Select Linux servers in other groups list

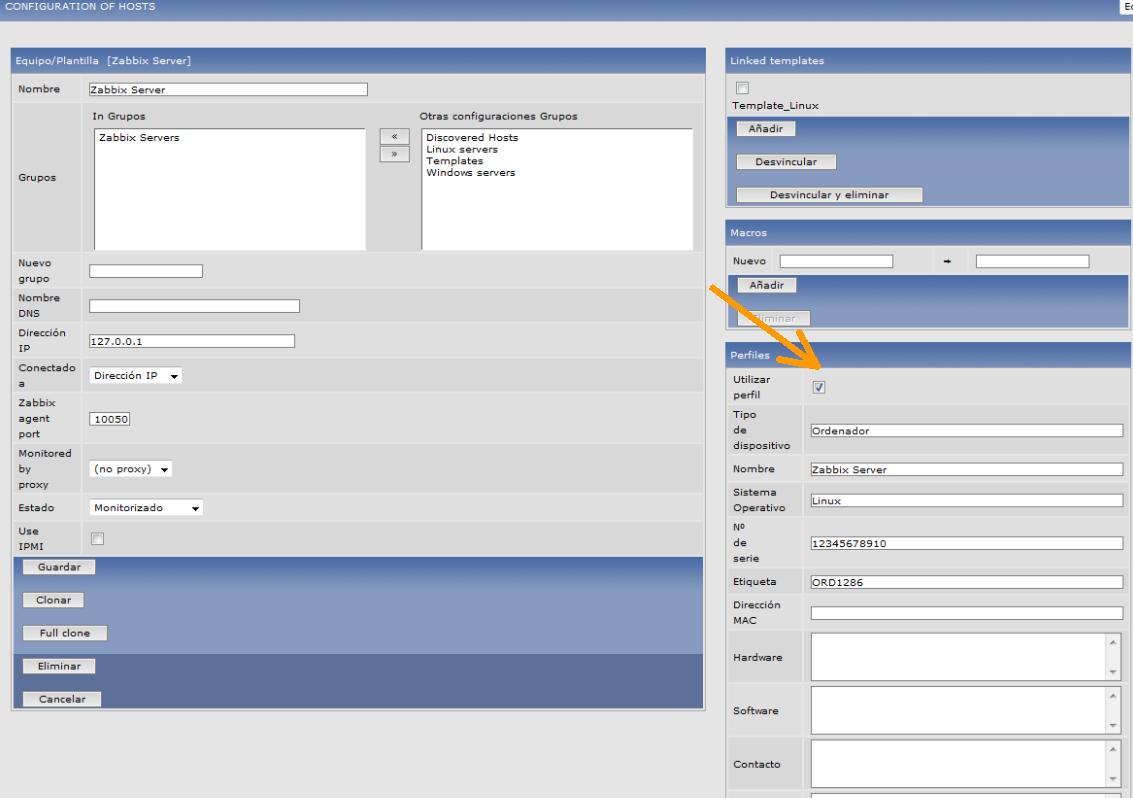click(457, 149)
